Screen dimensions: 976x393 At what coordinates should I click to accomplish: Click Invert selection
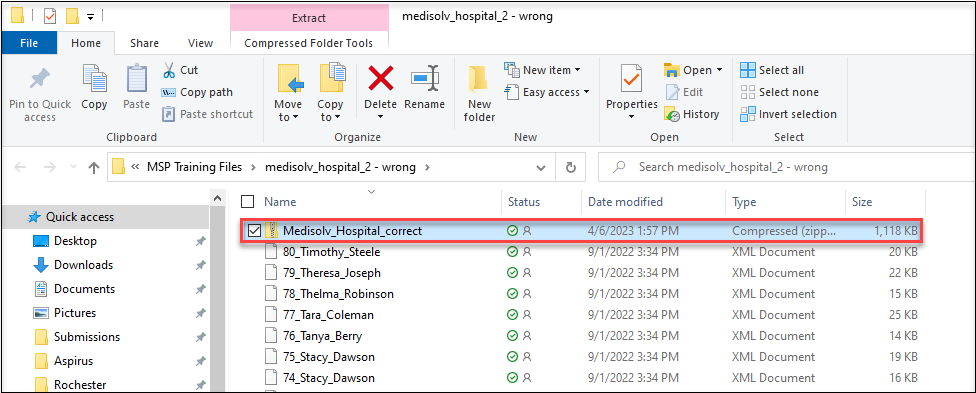(x=788, y=114)
